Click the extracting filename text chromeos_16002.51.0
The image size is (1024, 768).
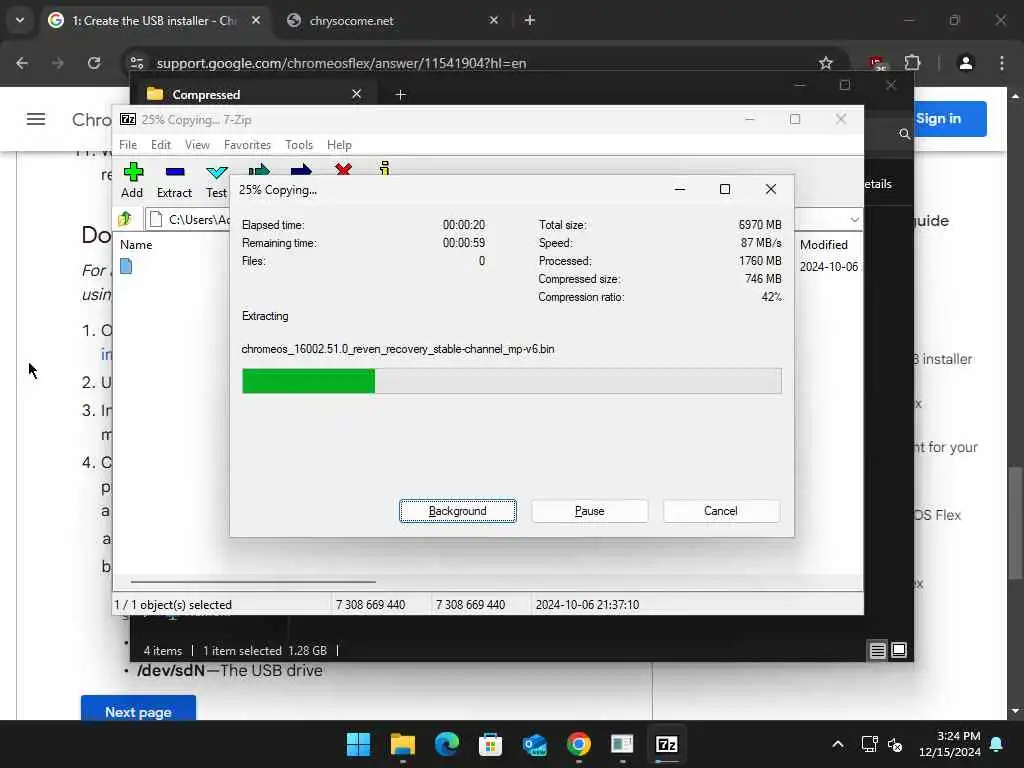coord(398,349)
